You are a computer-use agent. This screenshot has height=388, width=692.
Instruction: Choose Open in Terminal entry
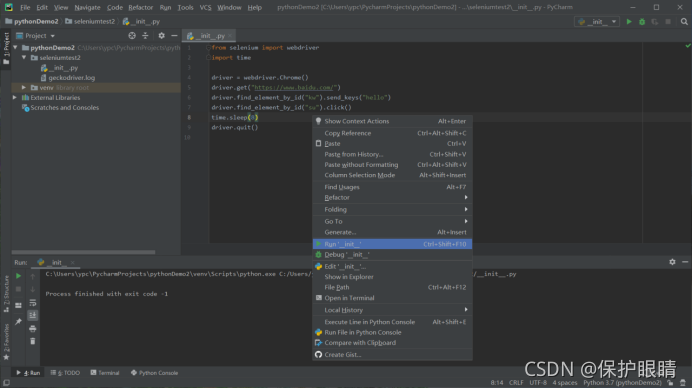[392, 298]
